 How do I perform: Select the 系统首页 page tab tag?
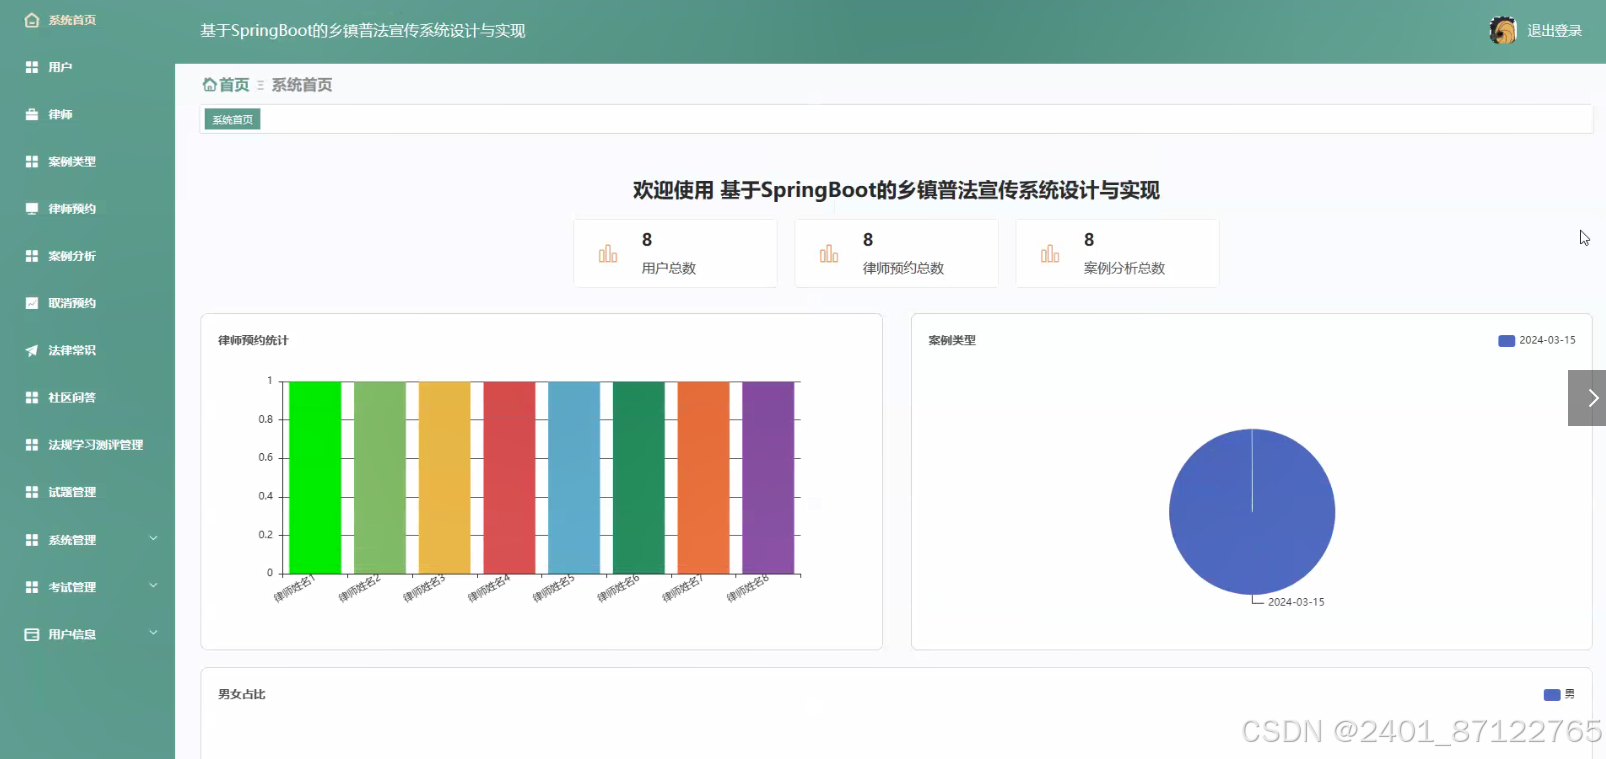tap(232, 120)
